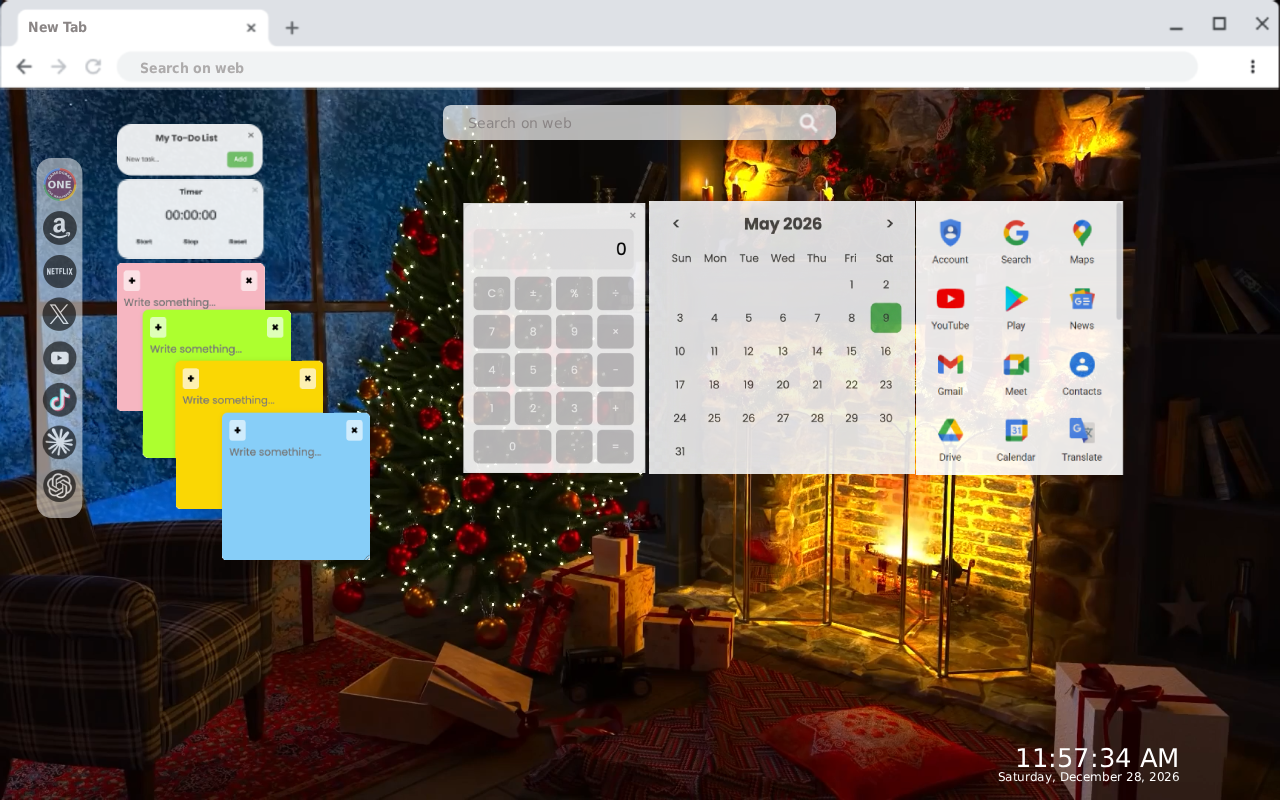Viewport: 1280px width, 800px height.
Task: Open the X (Twitter) shortcut in the sidebar
Action: point(60,314)
